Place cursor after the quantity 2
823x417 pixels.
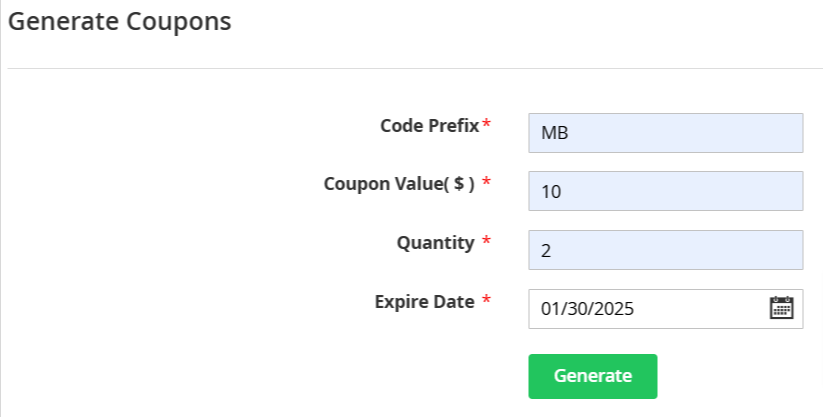click(x=552, y=251)
